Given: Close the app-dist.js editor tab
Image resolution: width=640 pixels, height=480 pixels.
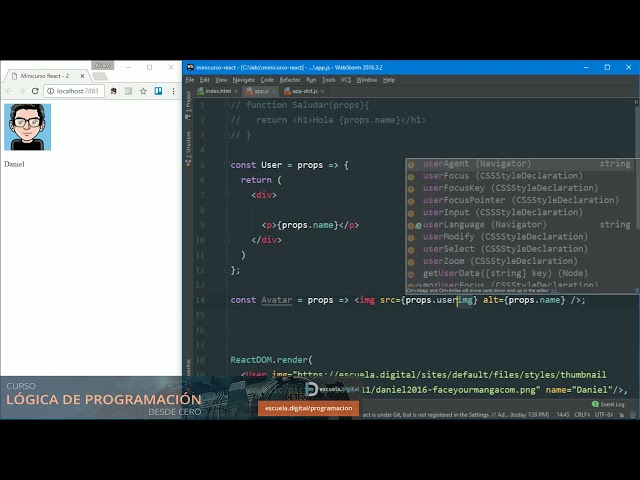Looking at the screenshot, I should click(322, 91).
